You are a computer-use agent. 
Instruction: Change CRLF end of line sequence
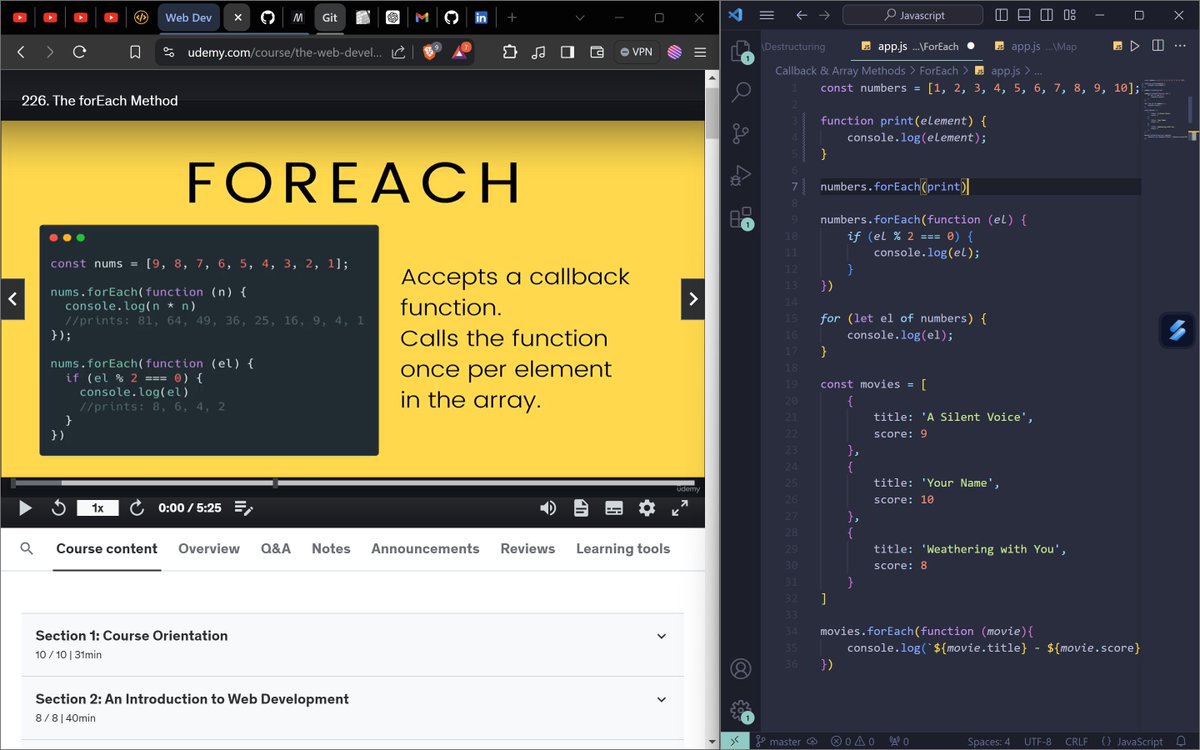click(x=1076, y=742)
